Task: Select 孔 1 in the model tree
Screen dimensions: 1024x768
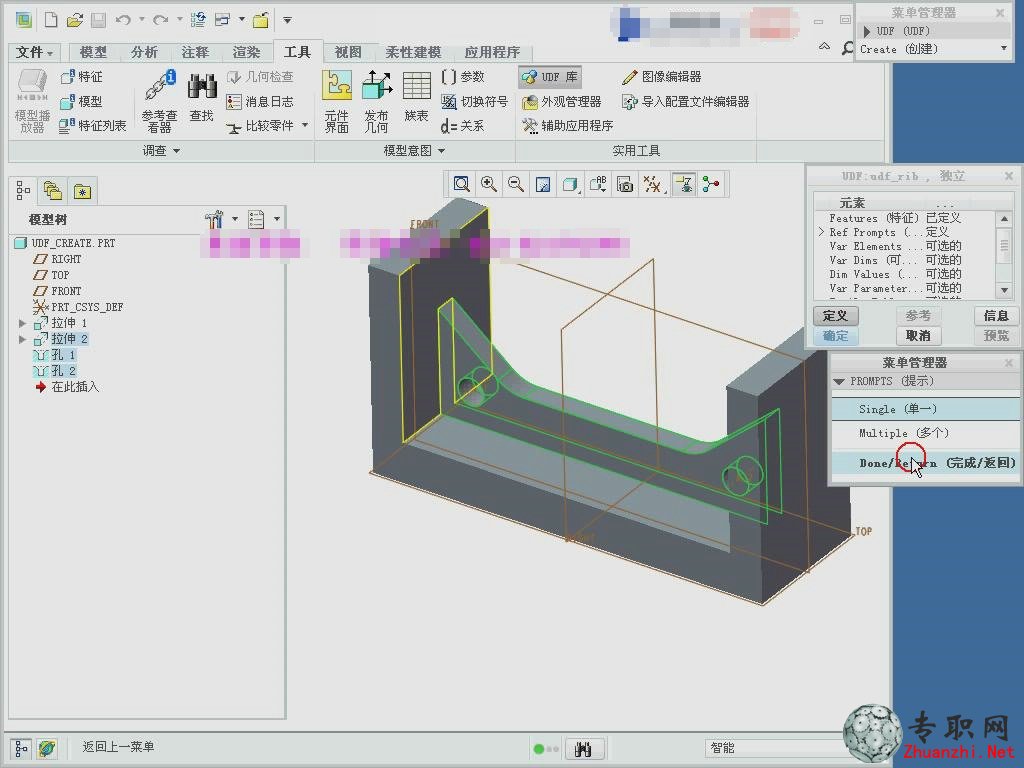Action: [x=55, y=355]
